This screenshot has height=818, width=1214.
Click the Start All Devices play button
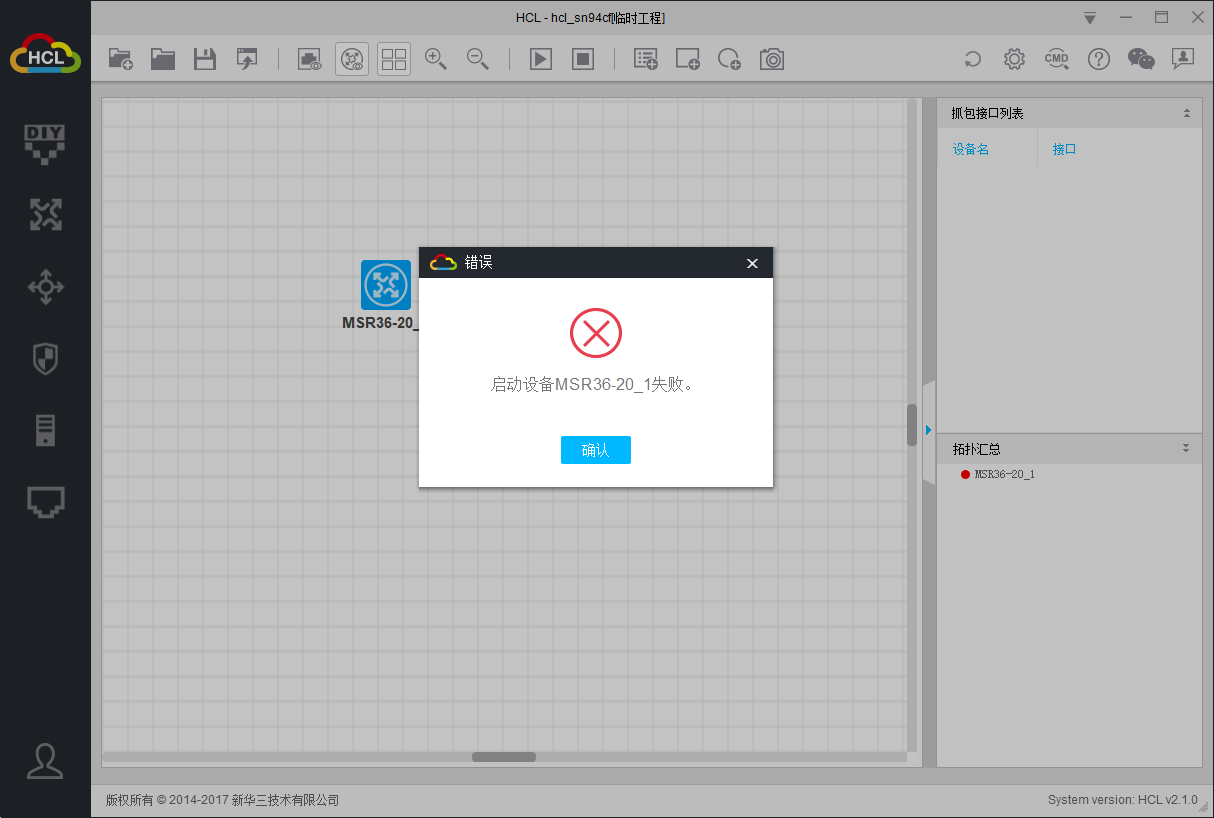click(x=540, y=59)
